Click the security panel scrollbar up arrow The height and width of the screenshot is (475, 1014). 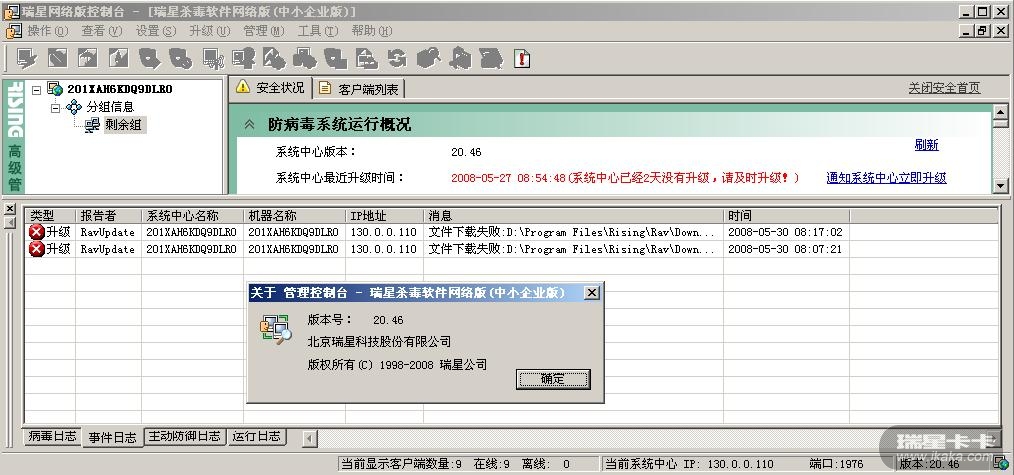(1000, 114)
